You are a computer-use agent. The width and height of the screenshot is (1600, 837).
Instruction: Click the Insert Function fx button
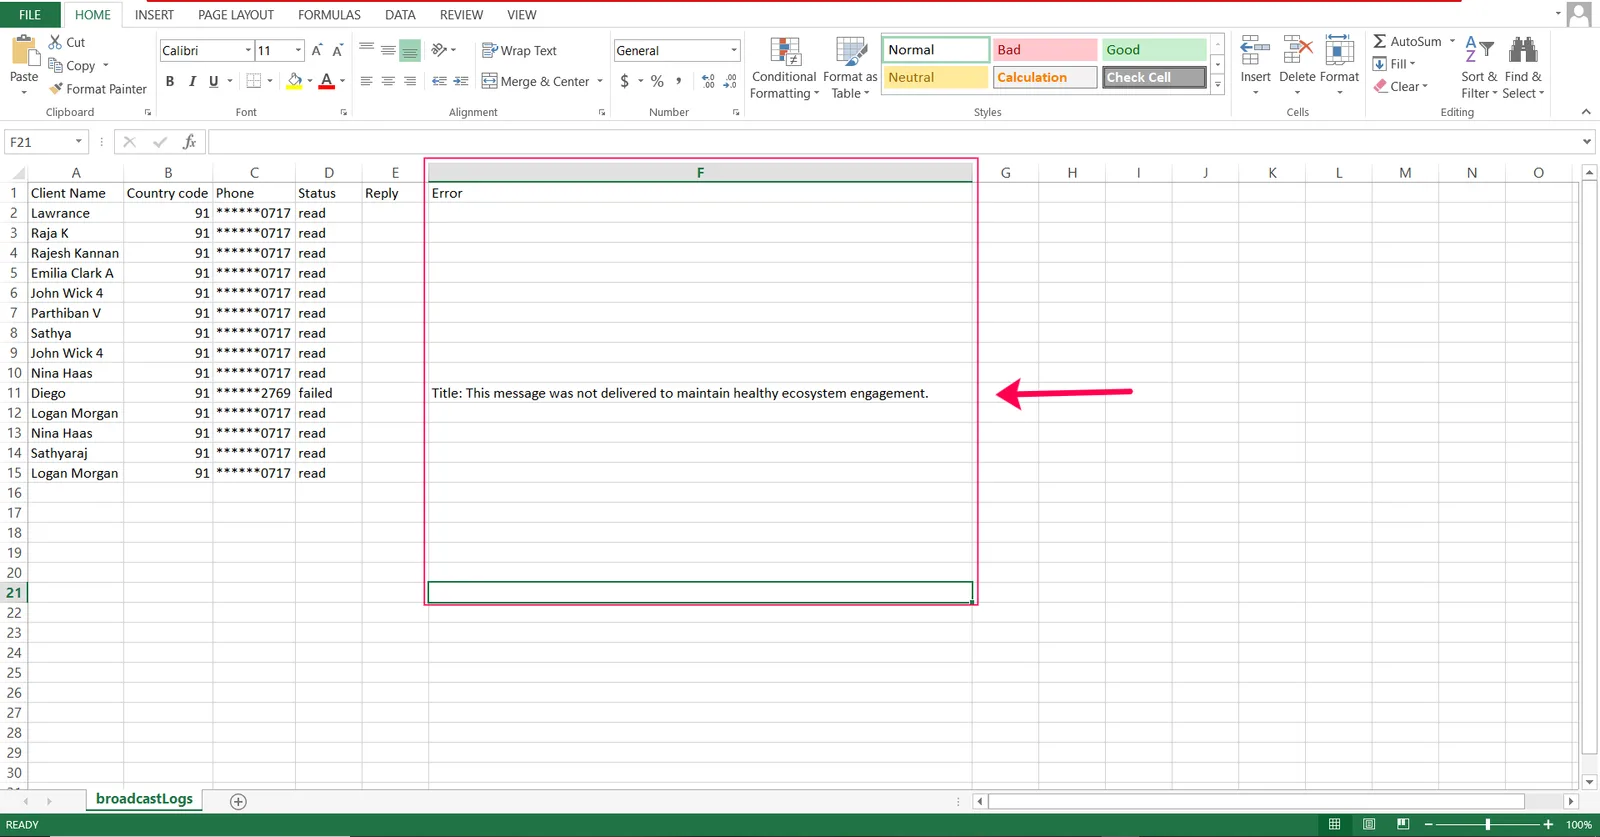point(189,142)
